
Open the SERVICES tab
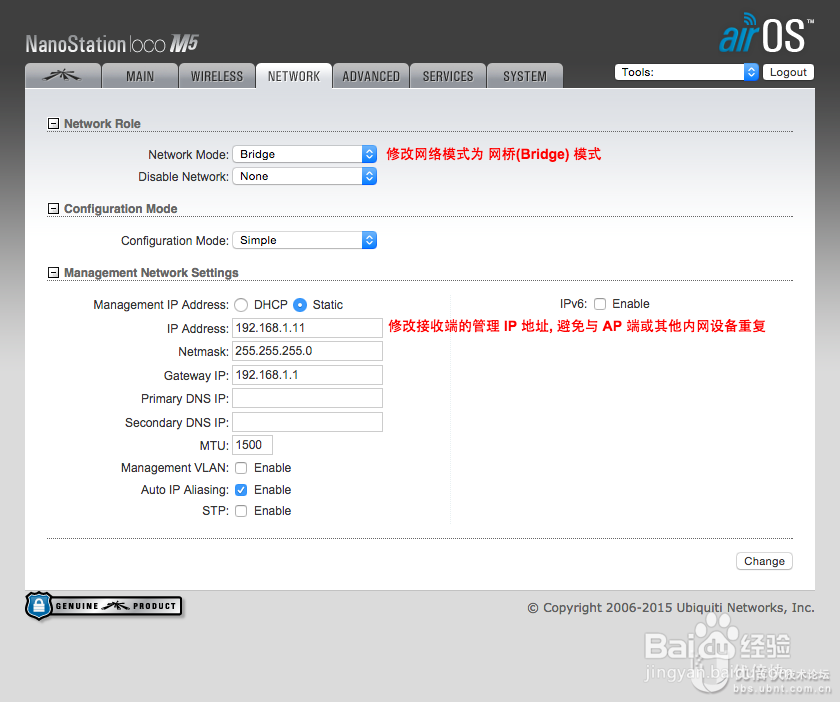point(448,76)
